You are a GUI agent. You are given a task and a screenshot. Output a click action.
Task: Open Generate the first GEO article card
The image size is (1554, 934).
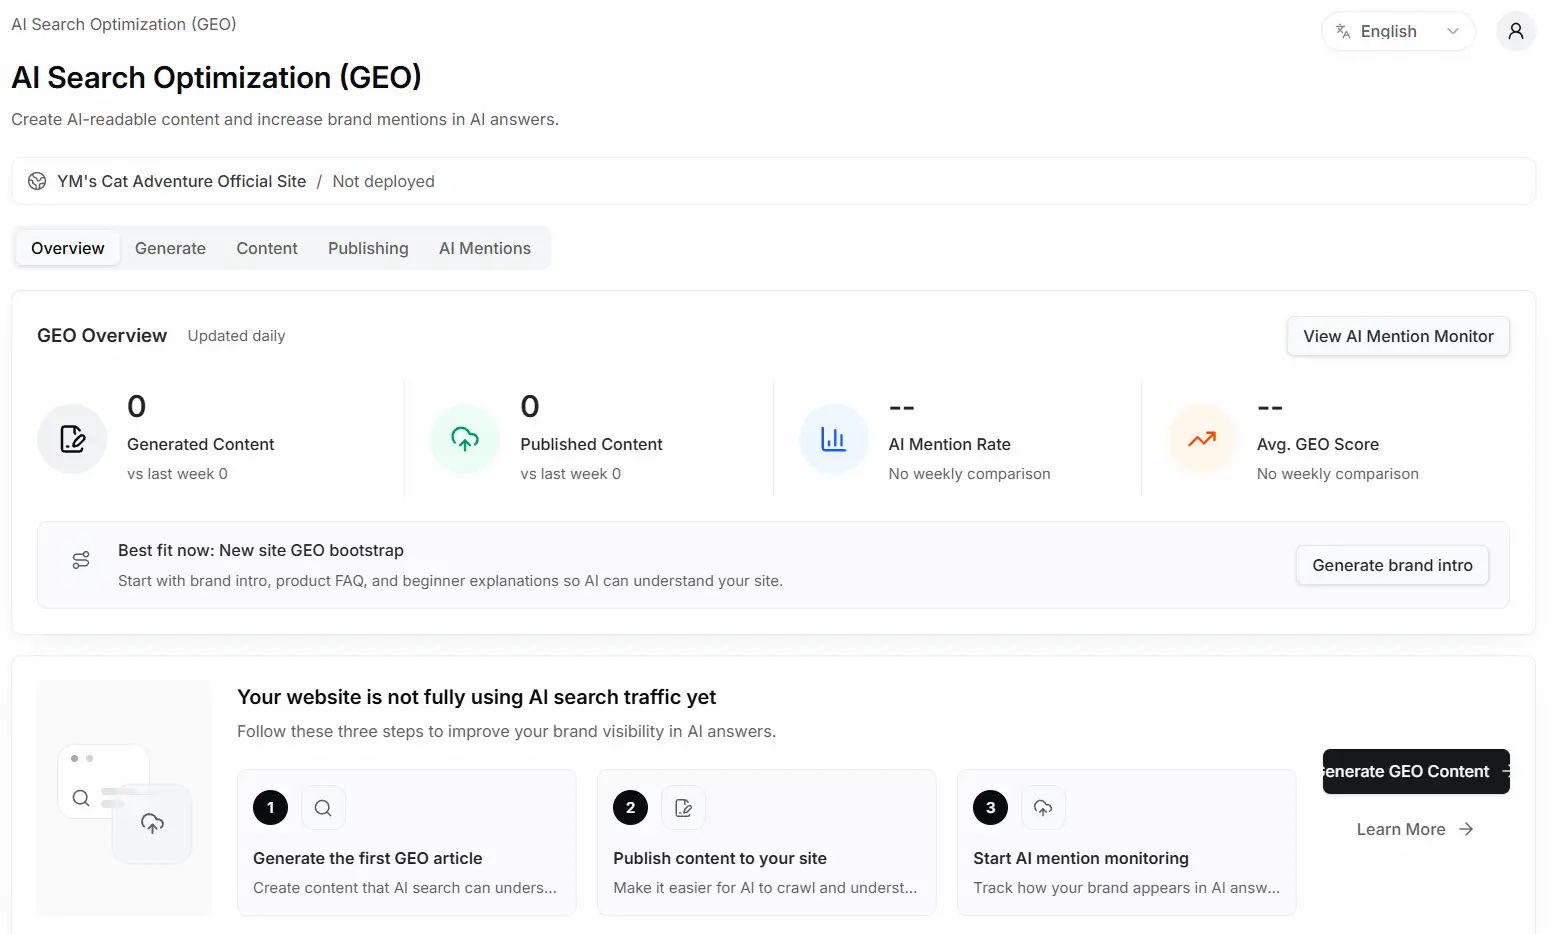pos(407,842)
